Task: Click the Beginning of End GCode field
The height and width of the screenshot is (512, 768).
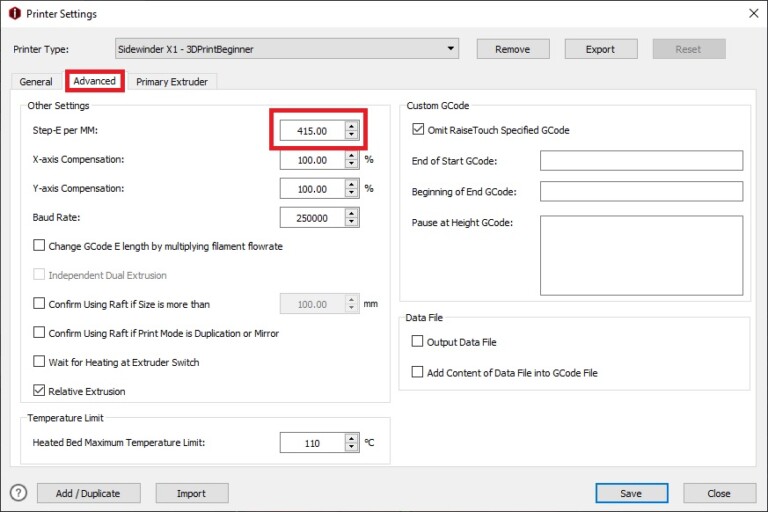Action: 642,192
